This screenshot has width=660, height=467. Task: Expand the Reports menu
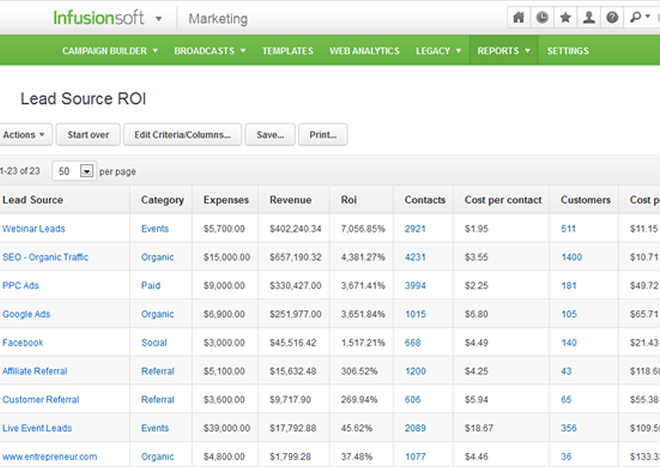(504, 51)
